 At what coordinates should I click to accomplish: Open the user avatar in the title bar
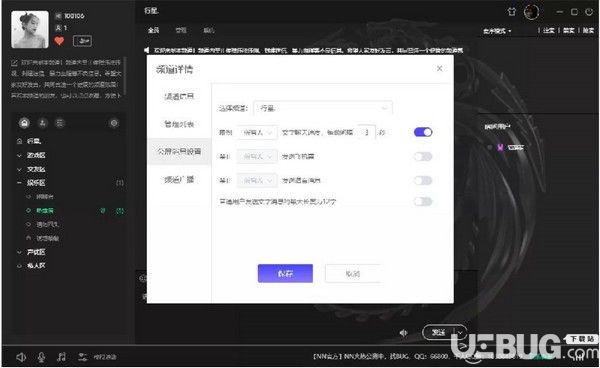coord(532,12)
